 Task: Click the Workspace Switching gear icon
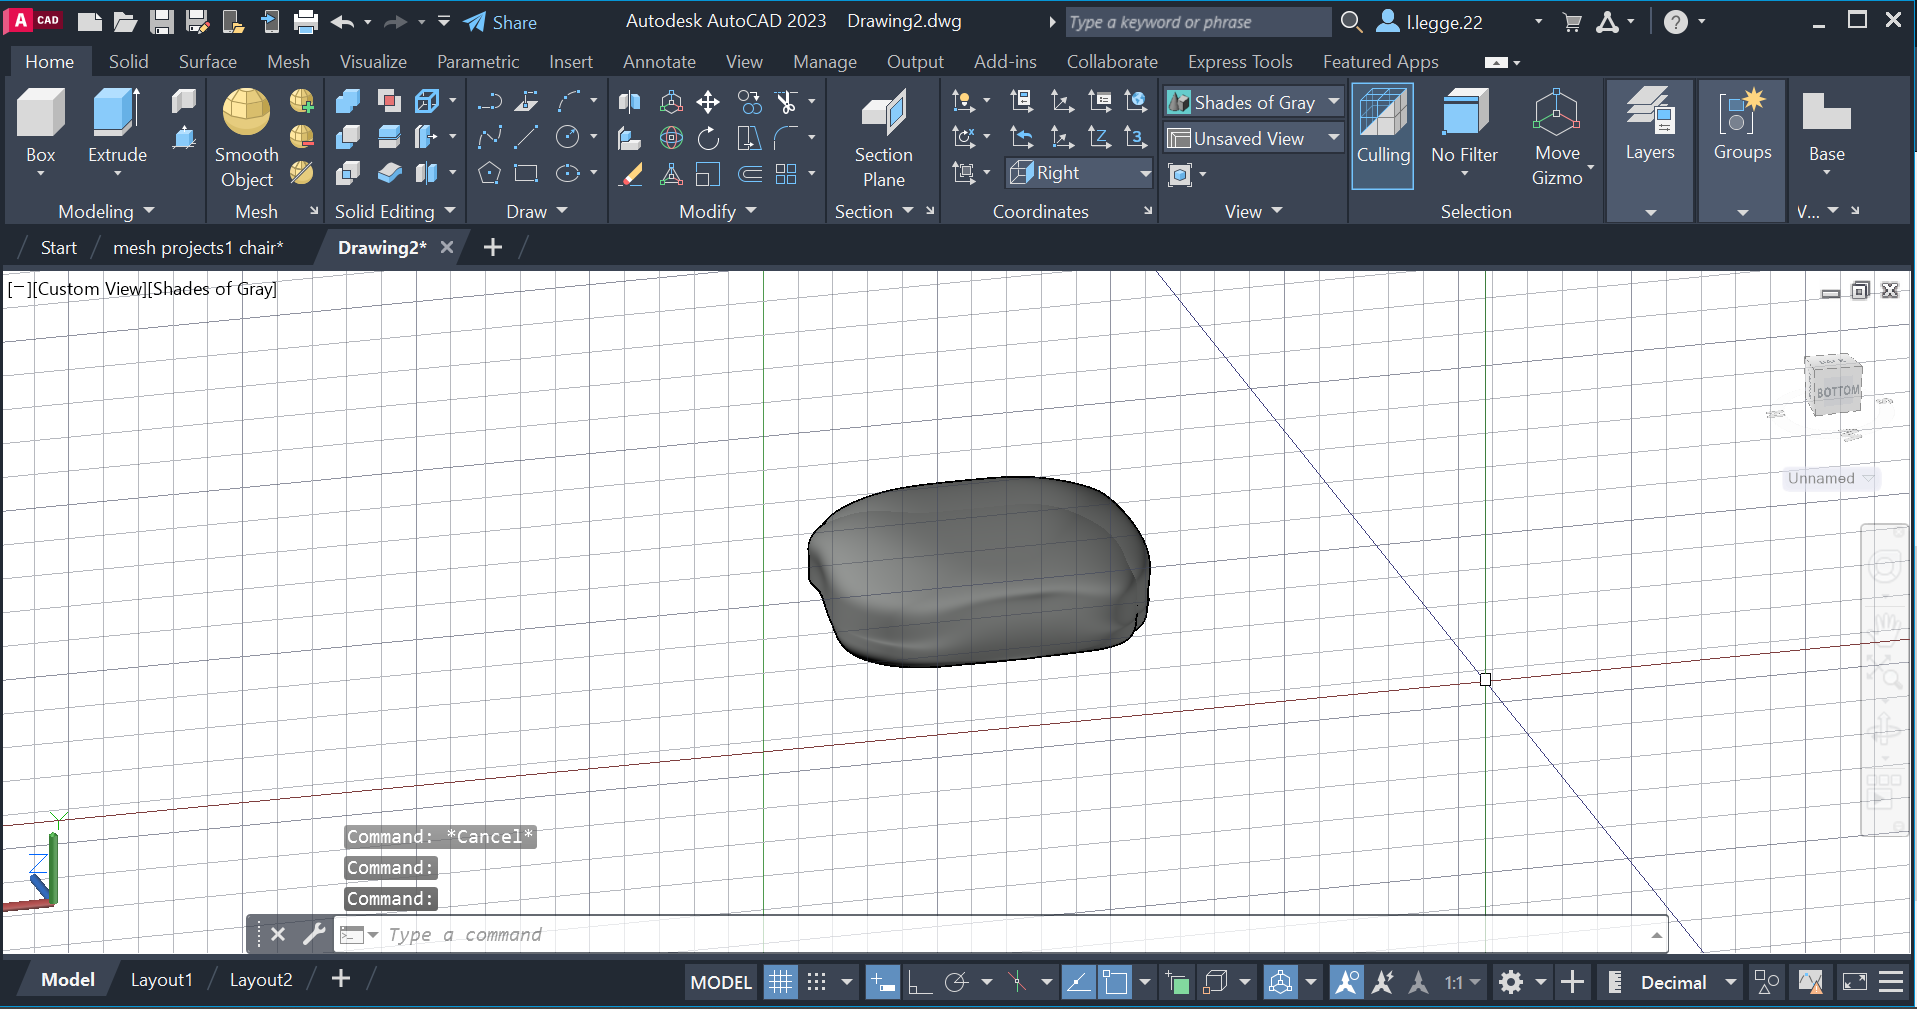[x=1510, y=982]
